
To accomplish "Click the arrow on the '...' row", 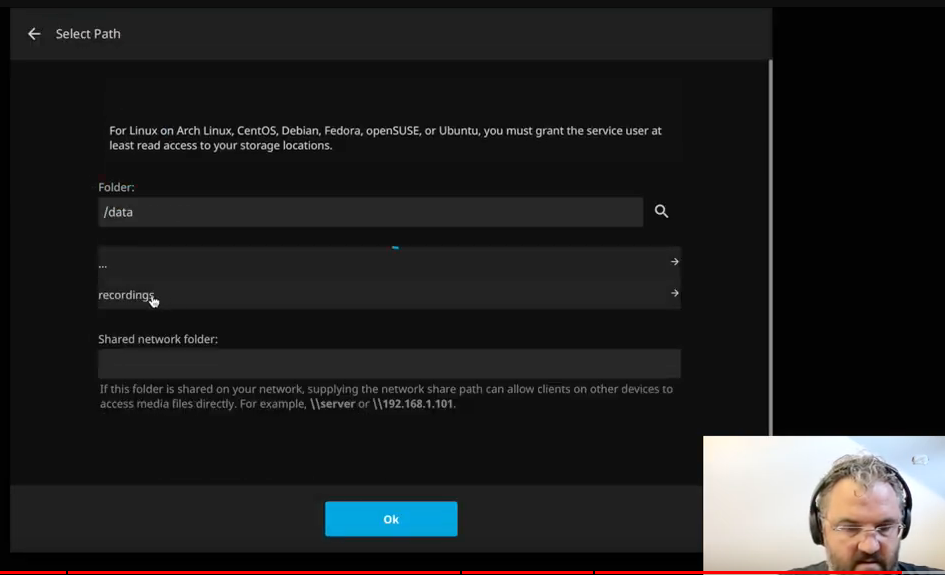I will coord(674,262).
